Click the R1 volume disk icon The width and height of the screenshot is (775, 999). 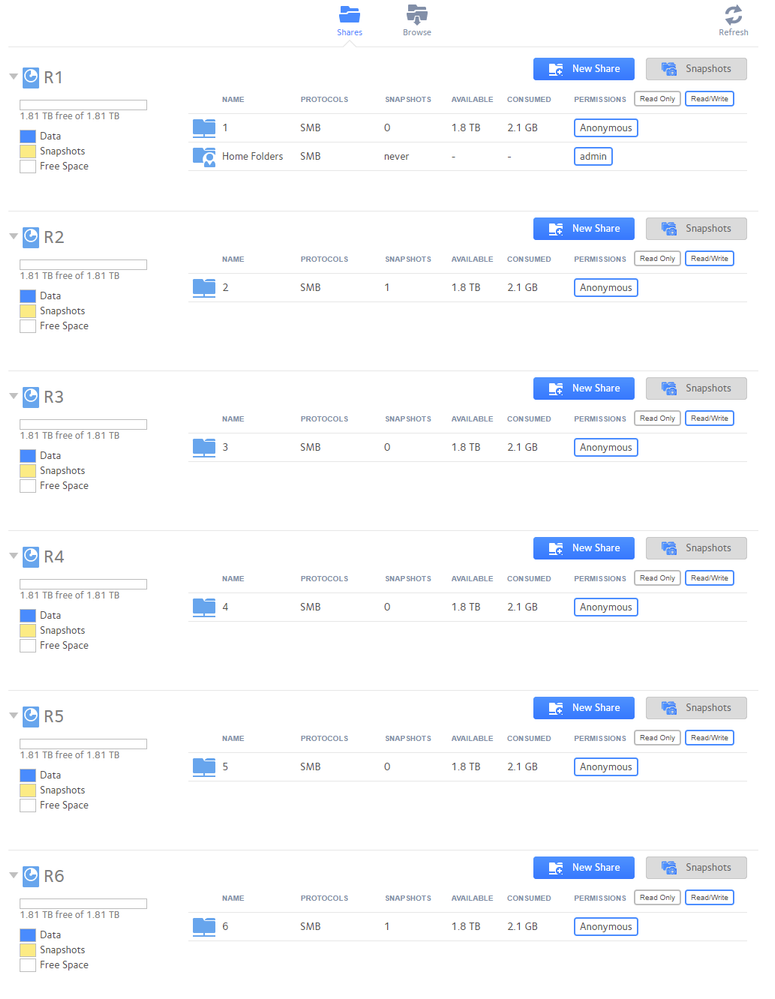(x=31, y=77)
